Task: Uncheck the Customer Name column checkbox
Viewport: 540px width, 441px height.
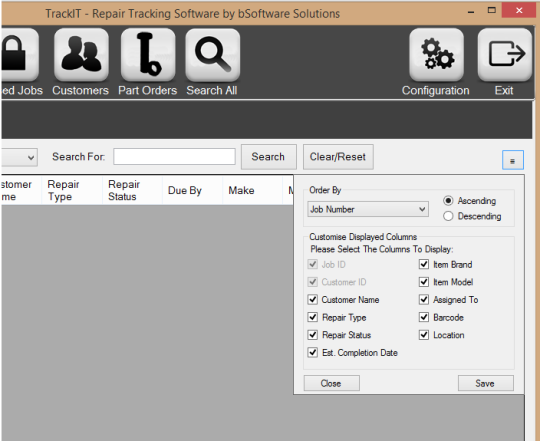Action: [313, 300]
